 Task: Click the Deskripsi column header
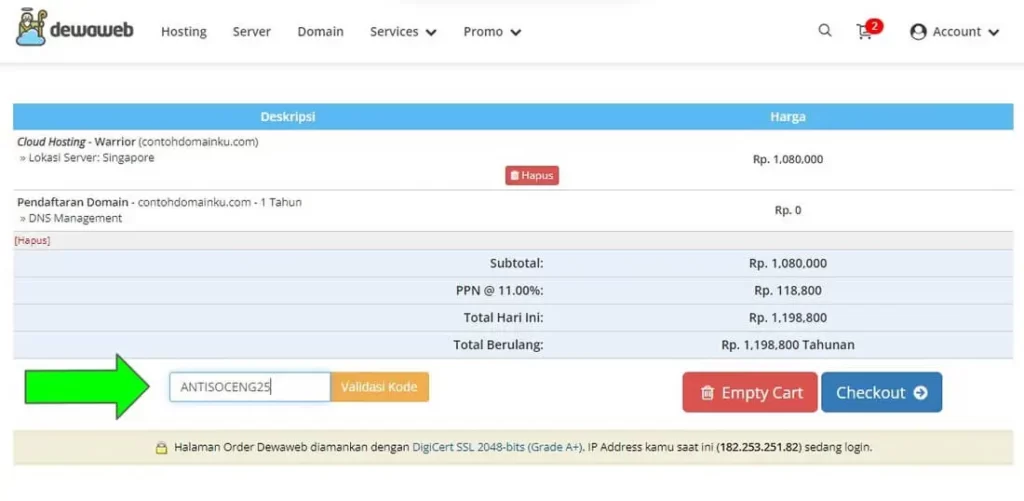pyautogui.click(x=288, y=117)
